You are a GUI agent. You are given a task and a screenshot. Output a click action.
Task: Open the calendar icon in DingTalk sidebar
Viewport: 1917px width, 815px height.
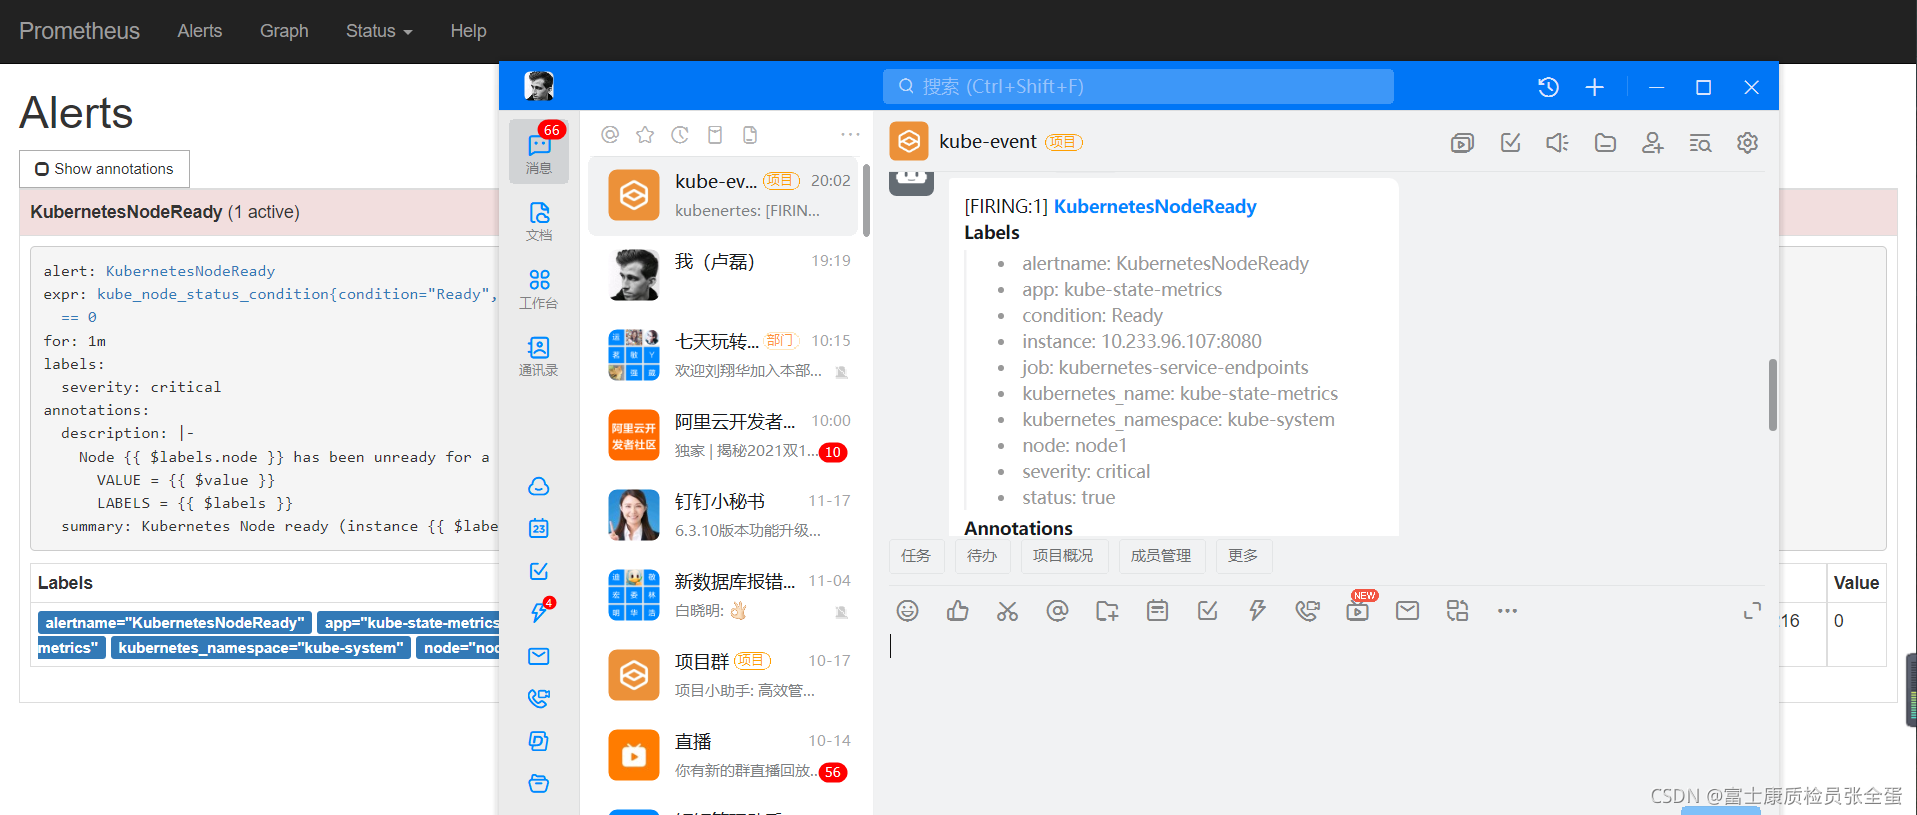(539, 528)
